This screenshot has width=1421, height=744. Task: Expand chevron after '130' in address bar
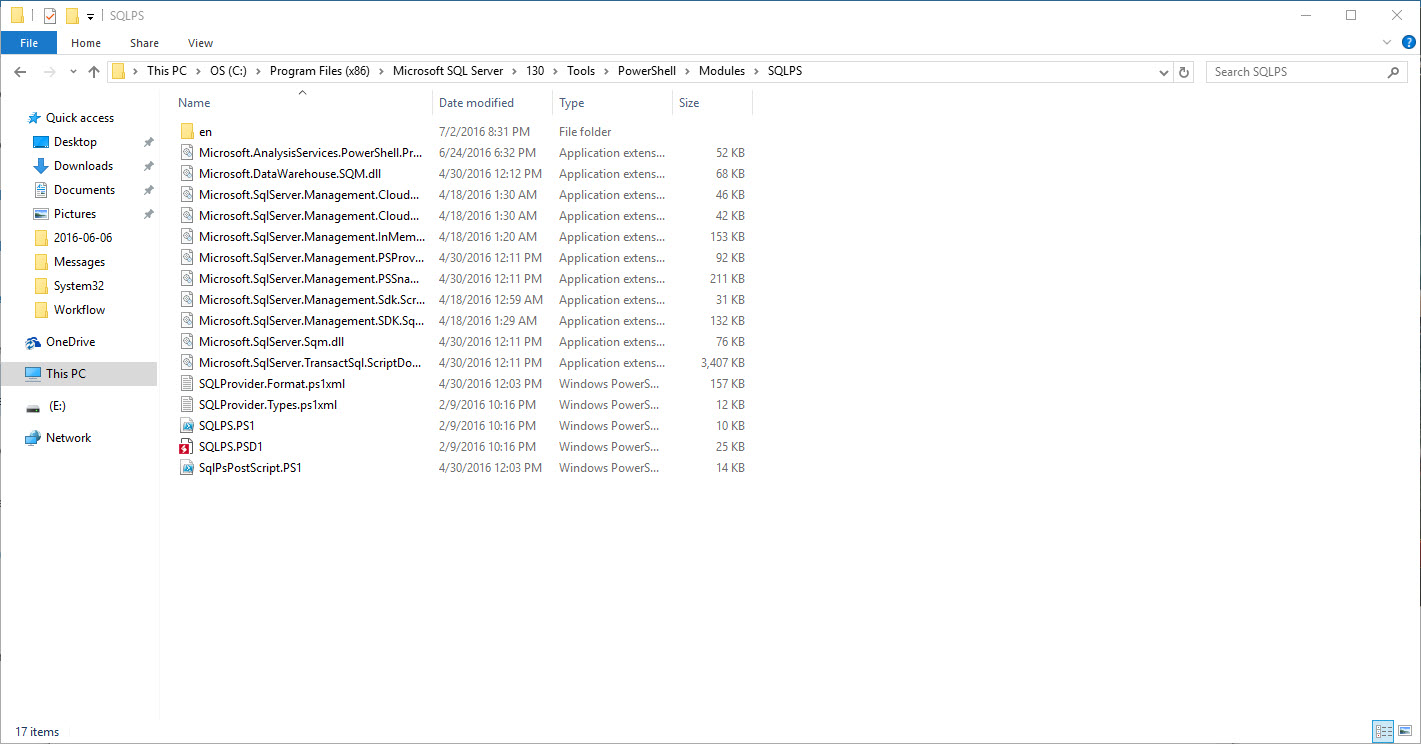pos(556,72)
